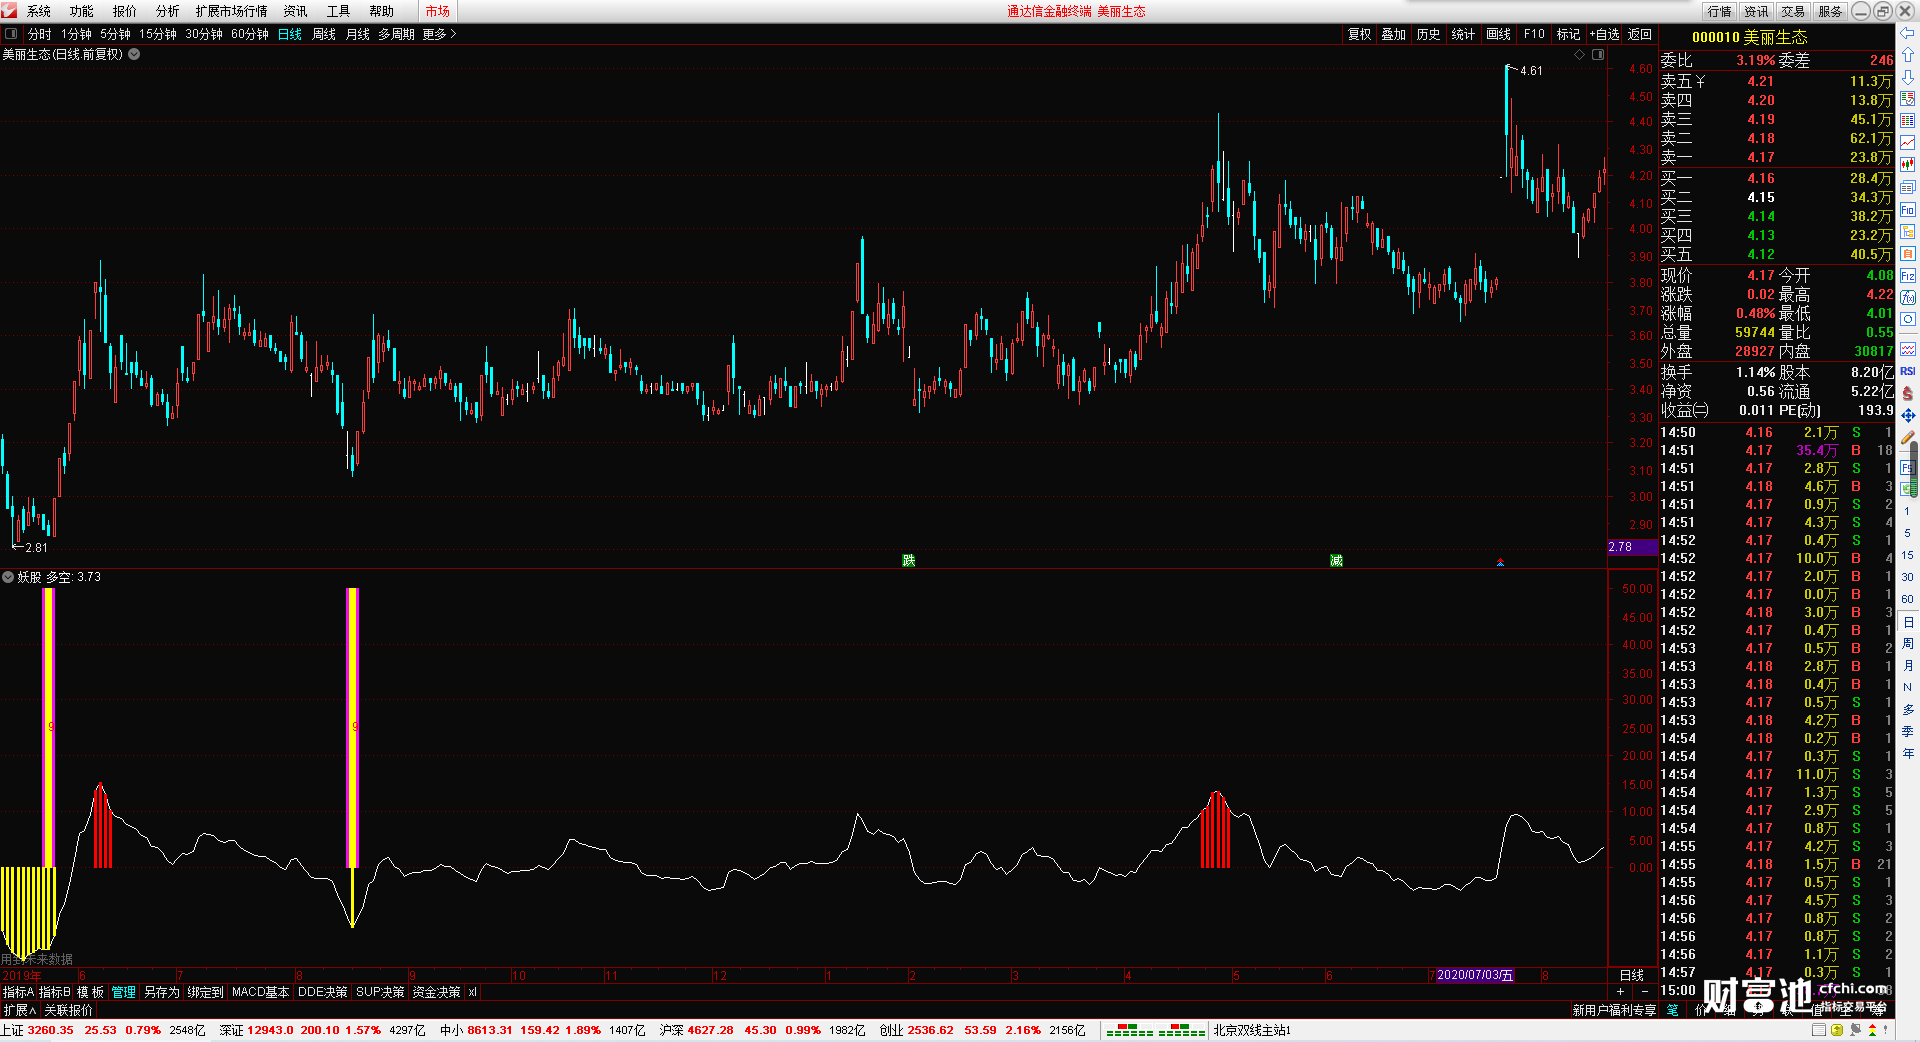Open the 功能 menu
Screen dimensions: 1920x1042
82,11
